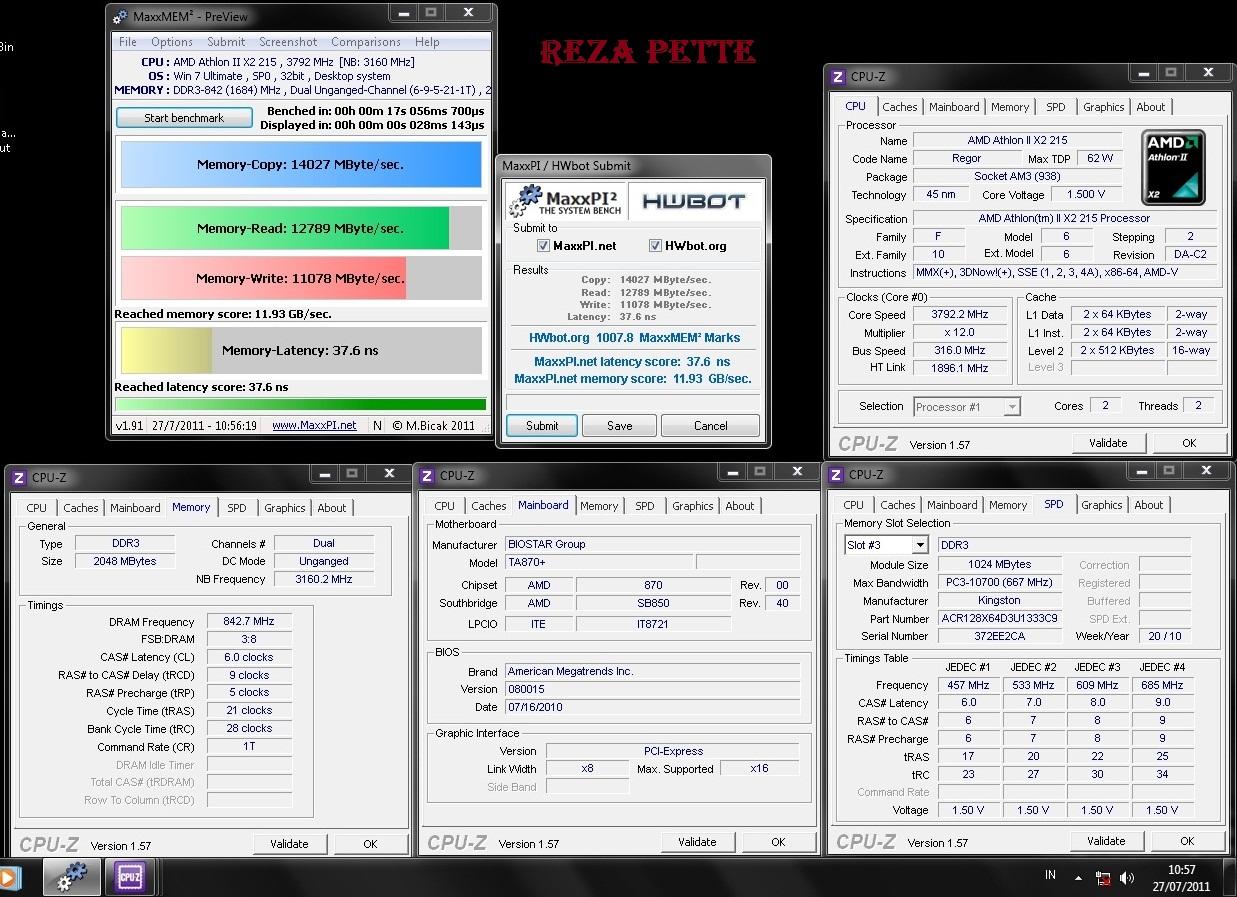Image resolution: width=1237 pixels, height=897 pixels.
Task: Click the Manufacturer value Kingston
Action: click(x=999, y=601)
